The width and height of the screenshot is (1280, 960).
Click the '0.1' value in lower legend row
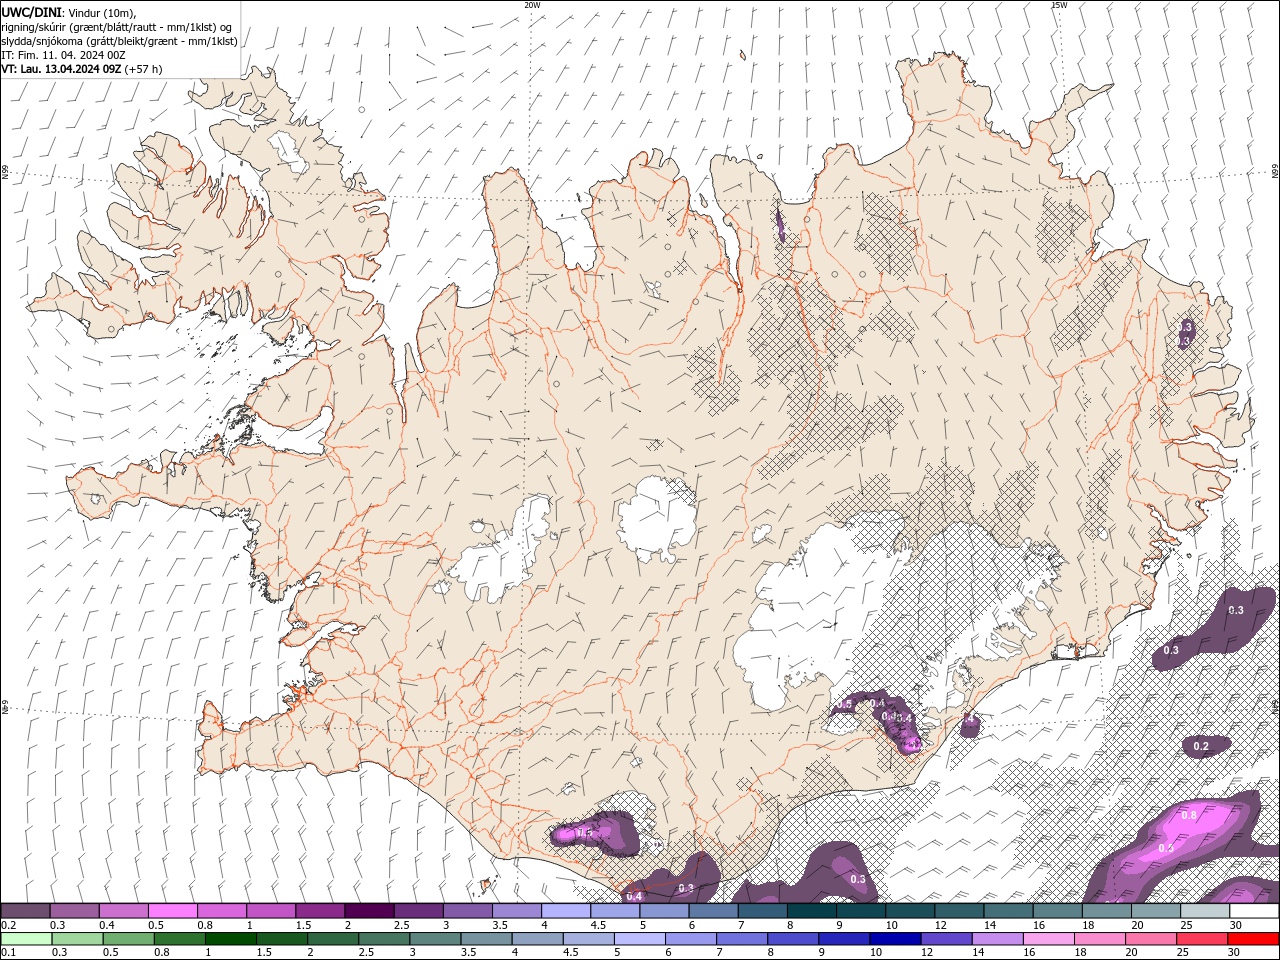pyautogui.click(x=9, y=952)
